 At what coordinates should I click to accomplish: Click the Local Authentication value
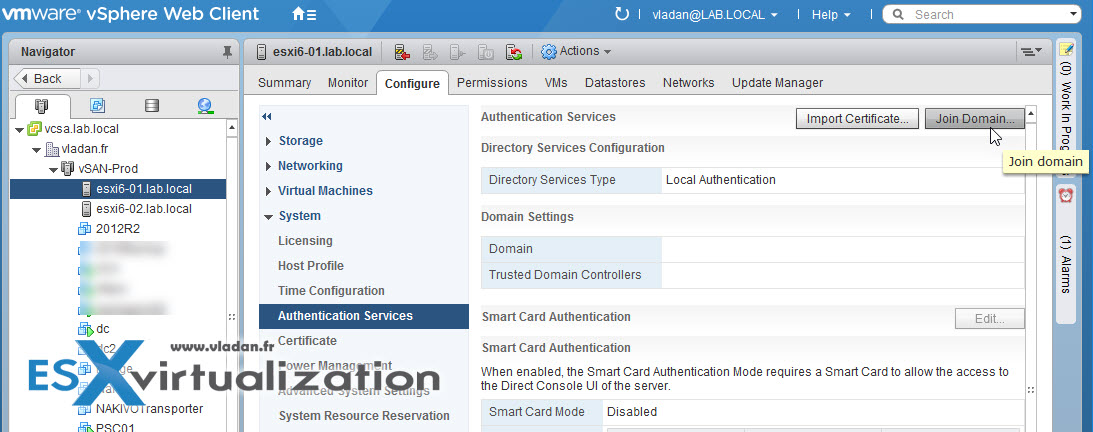click(x=721, y=180)
